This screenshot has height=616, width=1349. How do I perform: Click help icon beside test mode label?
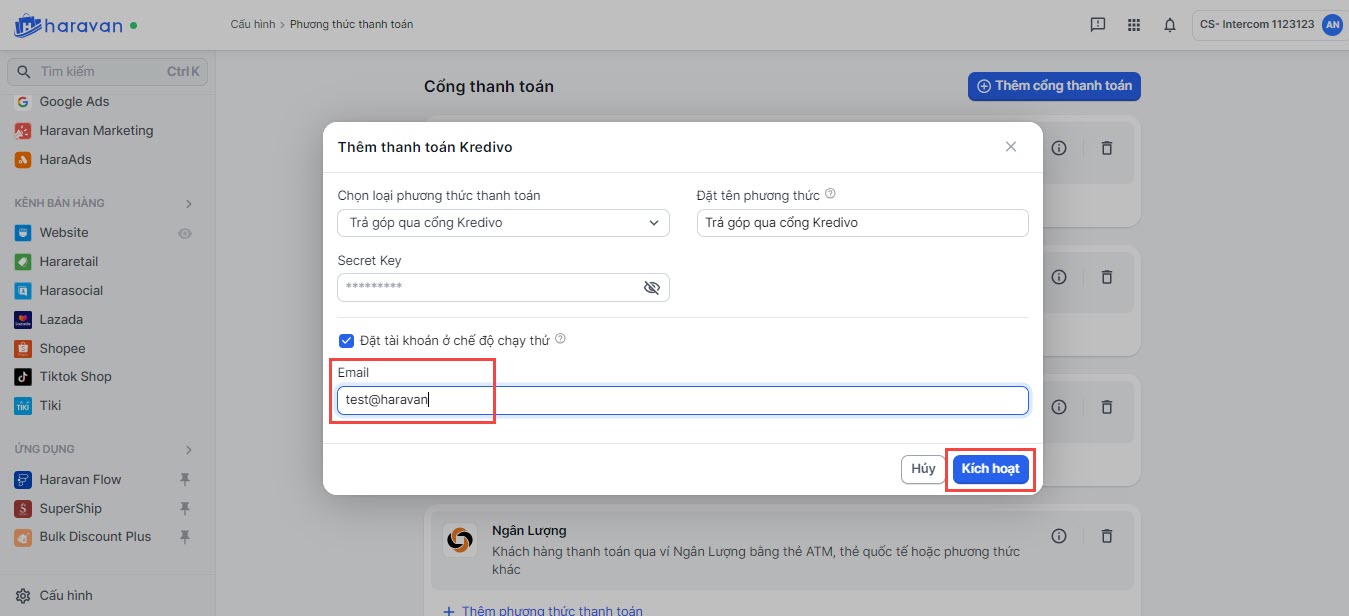[560, 339]
